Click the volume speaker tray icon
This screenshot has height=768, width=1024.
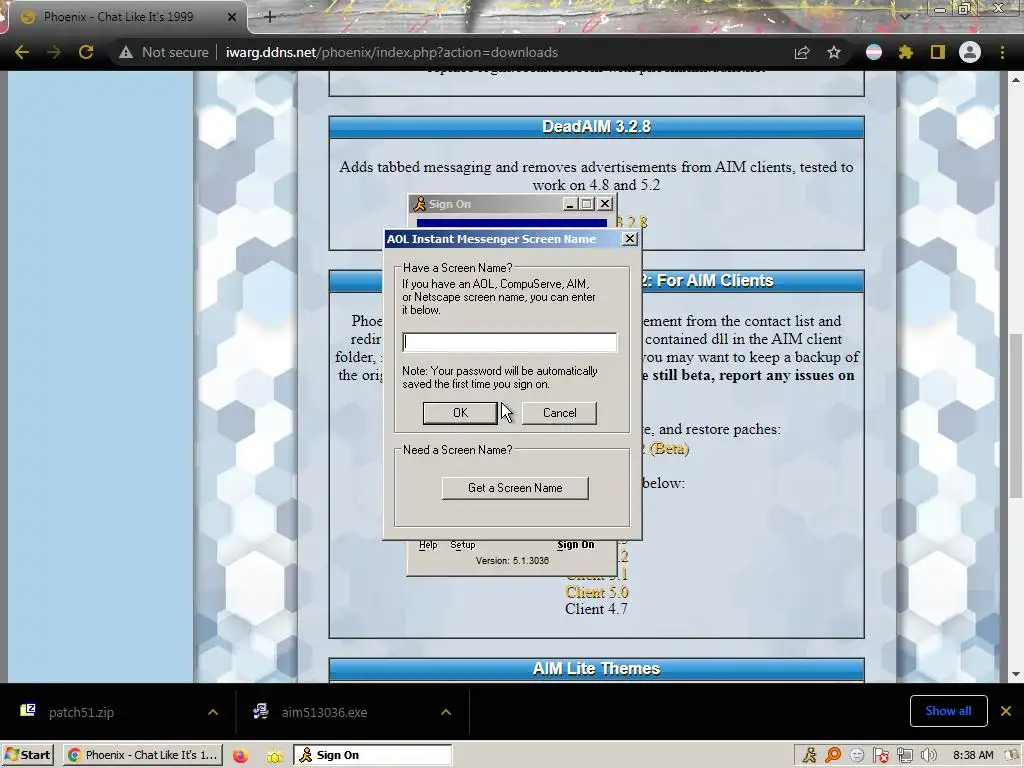[928, 755]
